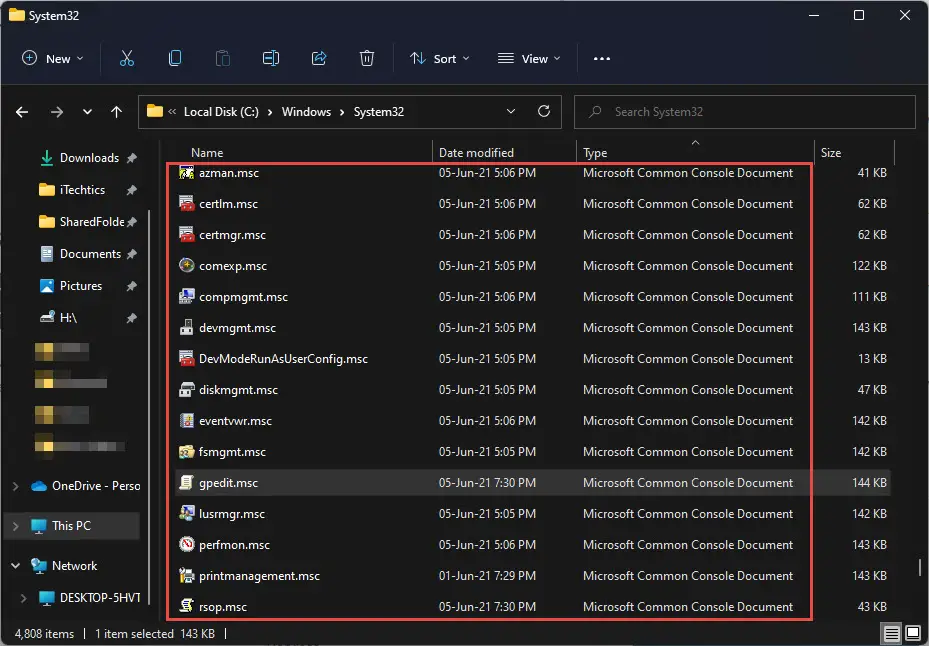Open Documents in quick access
This screenshot has width=929, height=646.
[x=90, y=254]
